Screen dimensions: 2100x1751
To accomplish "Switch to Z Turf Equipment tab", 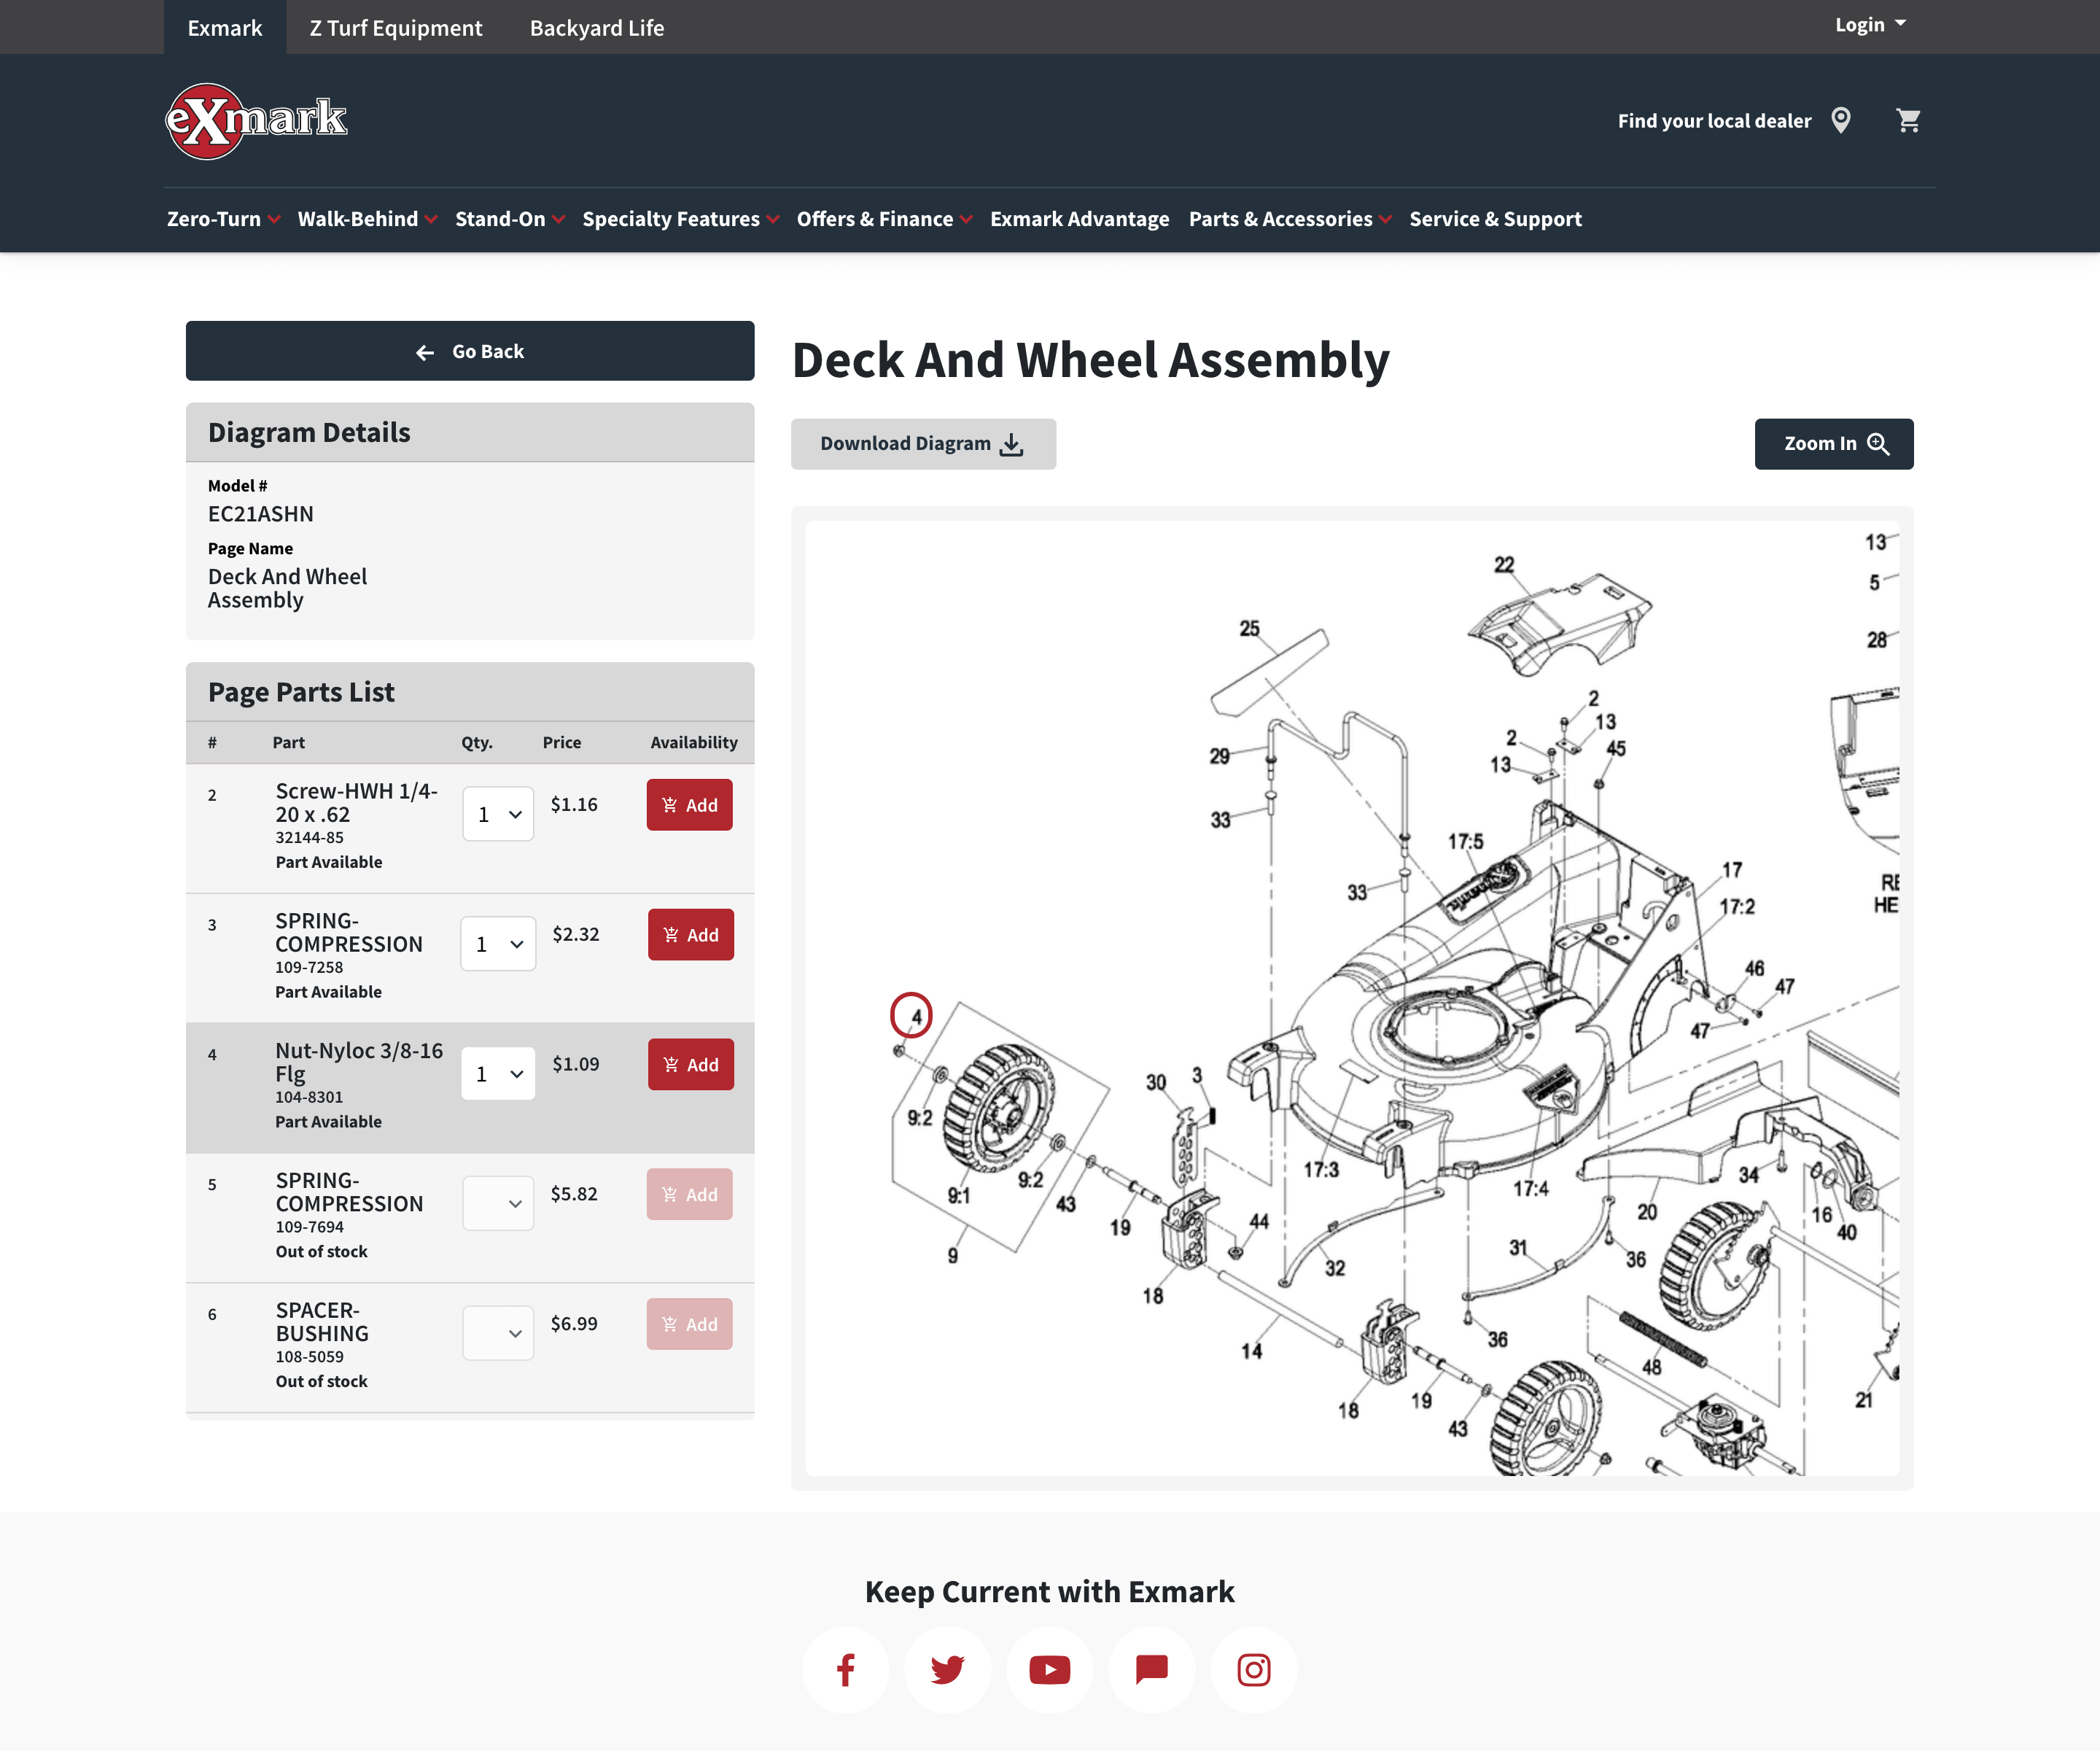I will pyautogui.click(x=396, y=27).
